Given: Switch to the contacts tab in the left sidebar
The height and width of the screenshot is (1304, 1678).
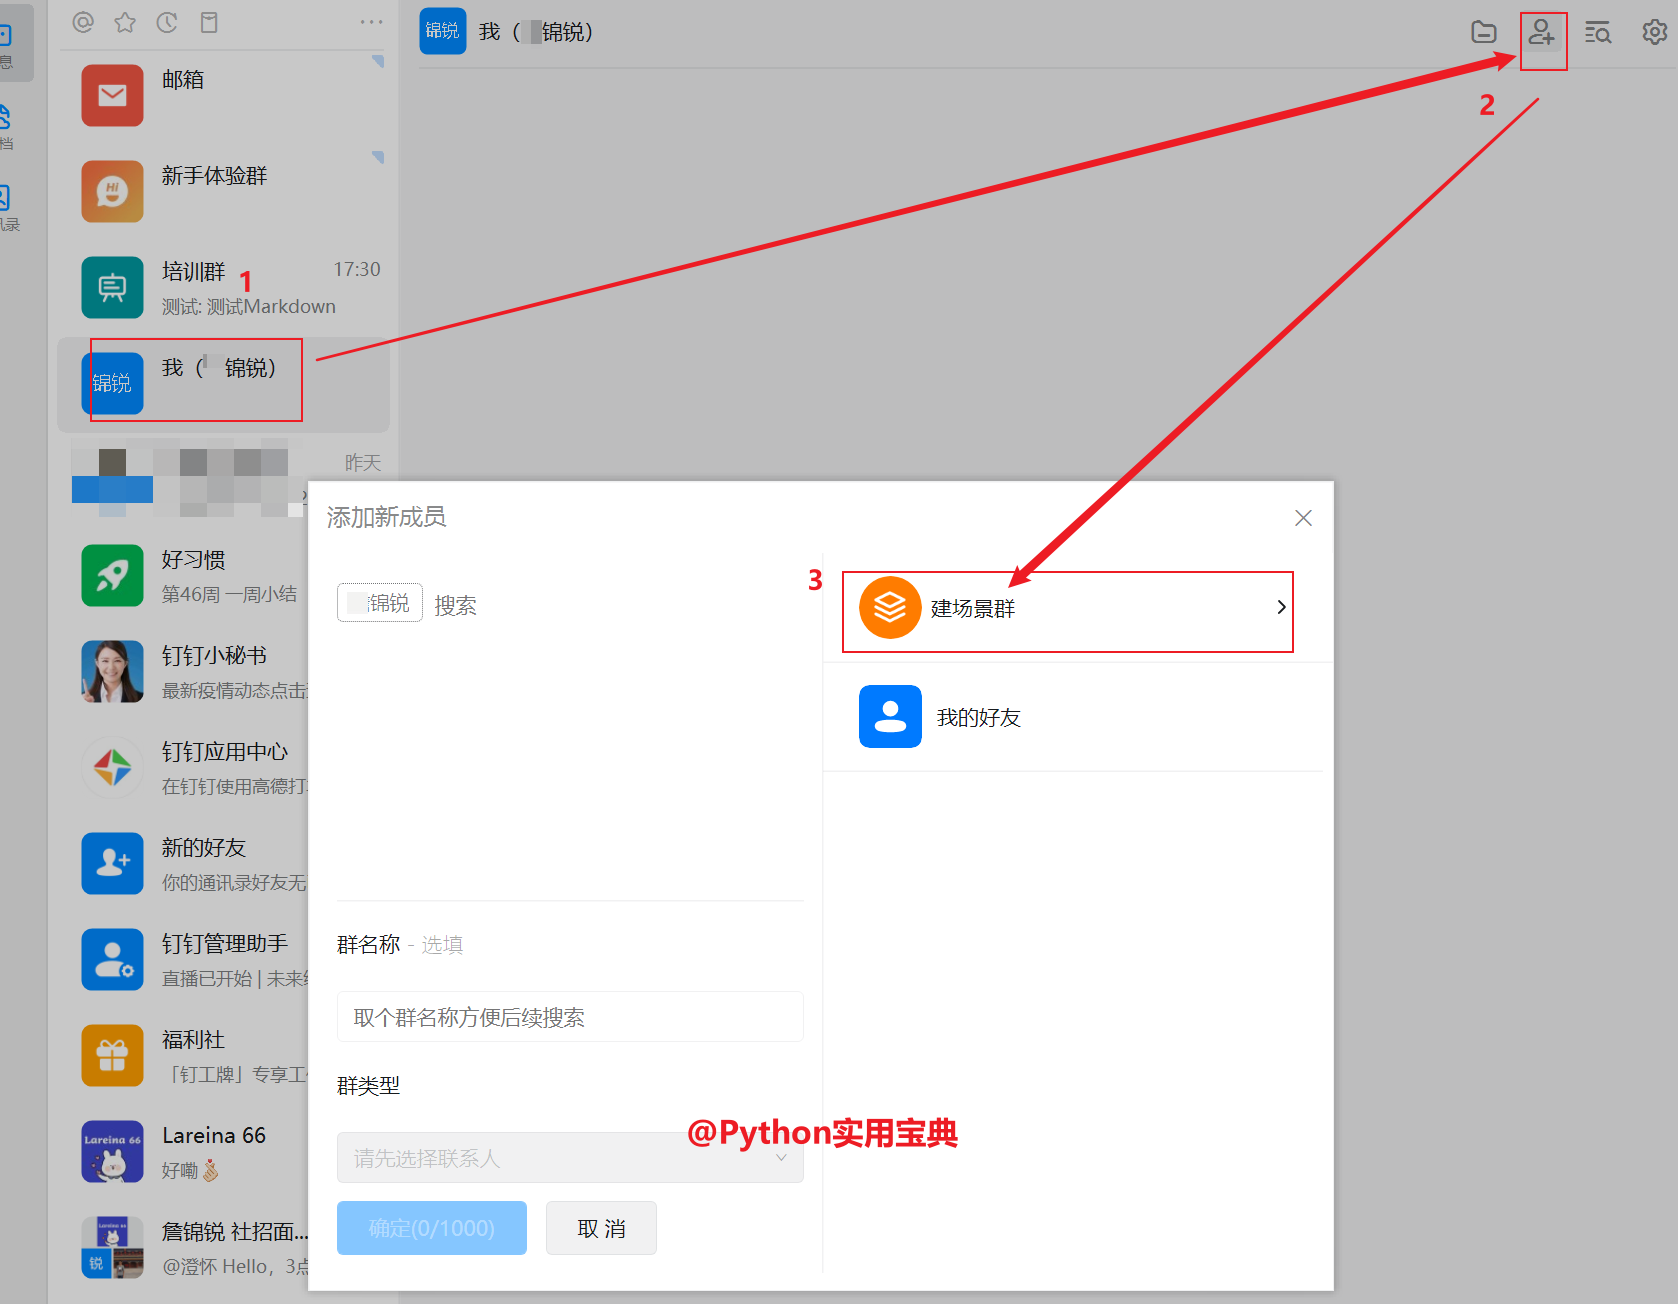Looking at the screenshot, I should [9, 206].
